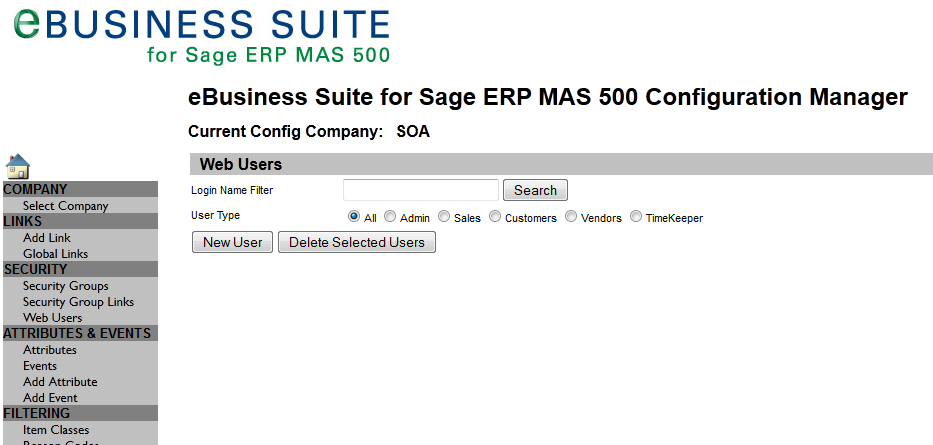Select the Vendors radio button
The image size is (933, 445).
tap(571, 217)
